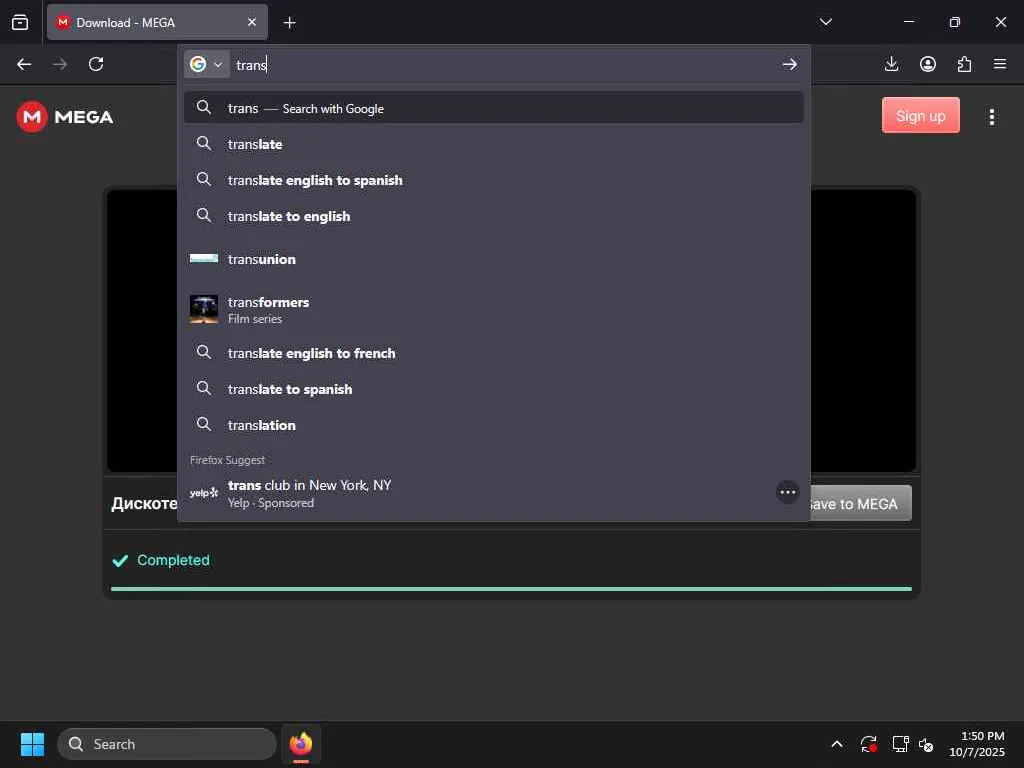
Task: Show hidden system tray icons
Action: [837, 744]
